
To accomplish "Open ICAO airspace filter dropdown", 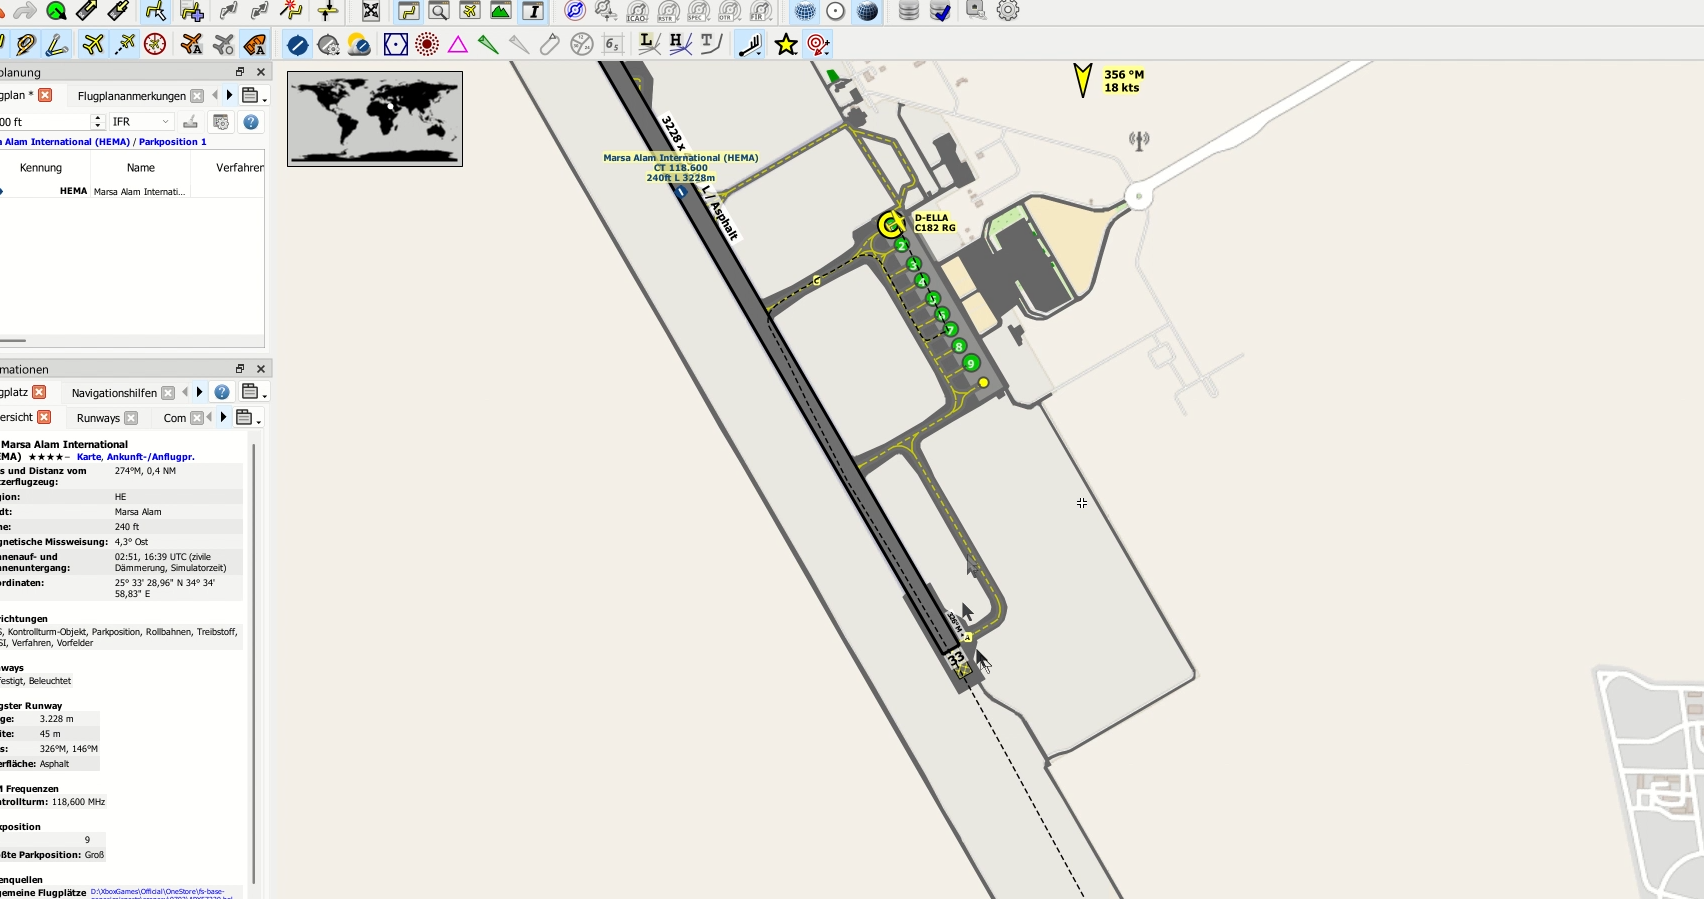I will (637, 11).
